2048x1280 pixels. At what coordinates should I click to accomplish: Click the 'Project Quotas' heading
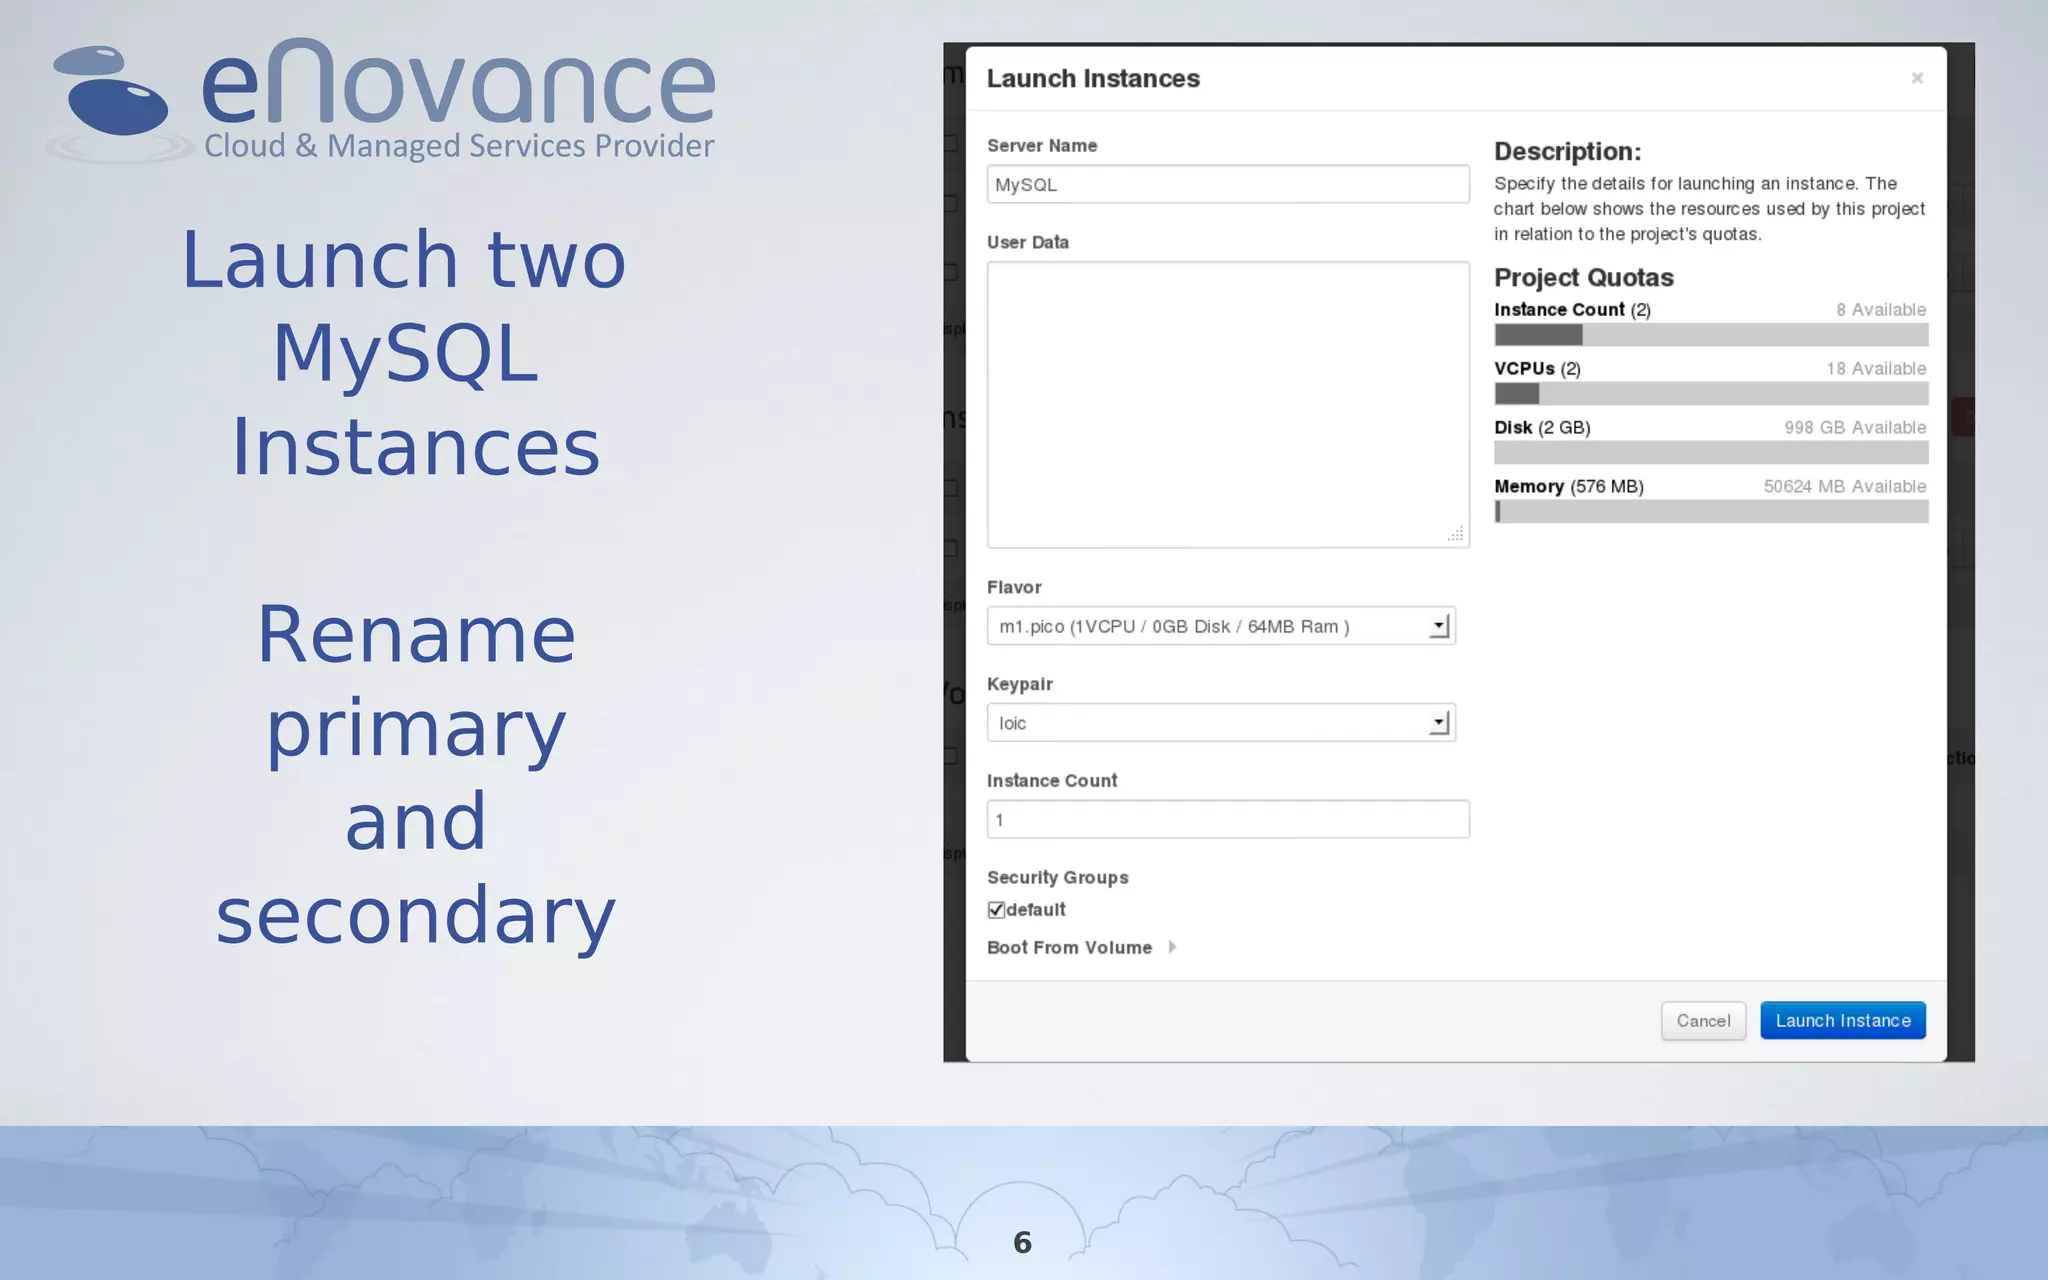1583,277
